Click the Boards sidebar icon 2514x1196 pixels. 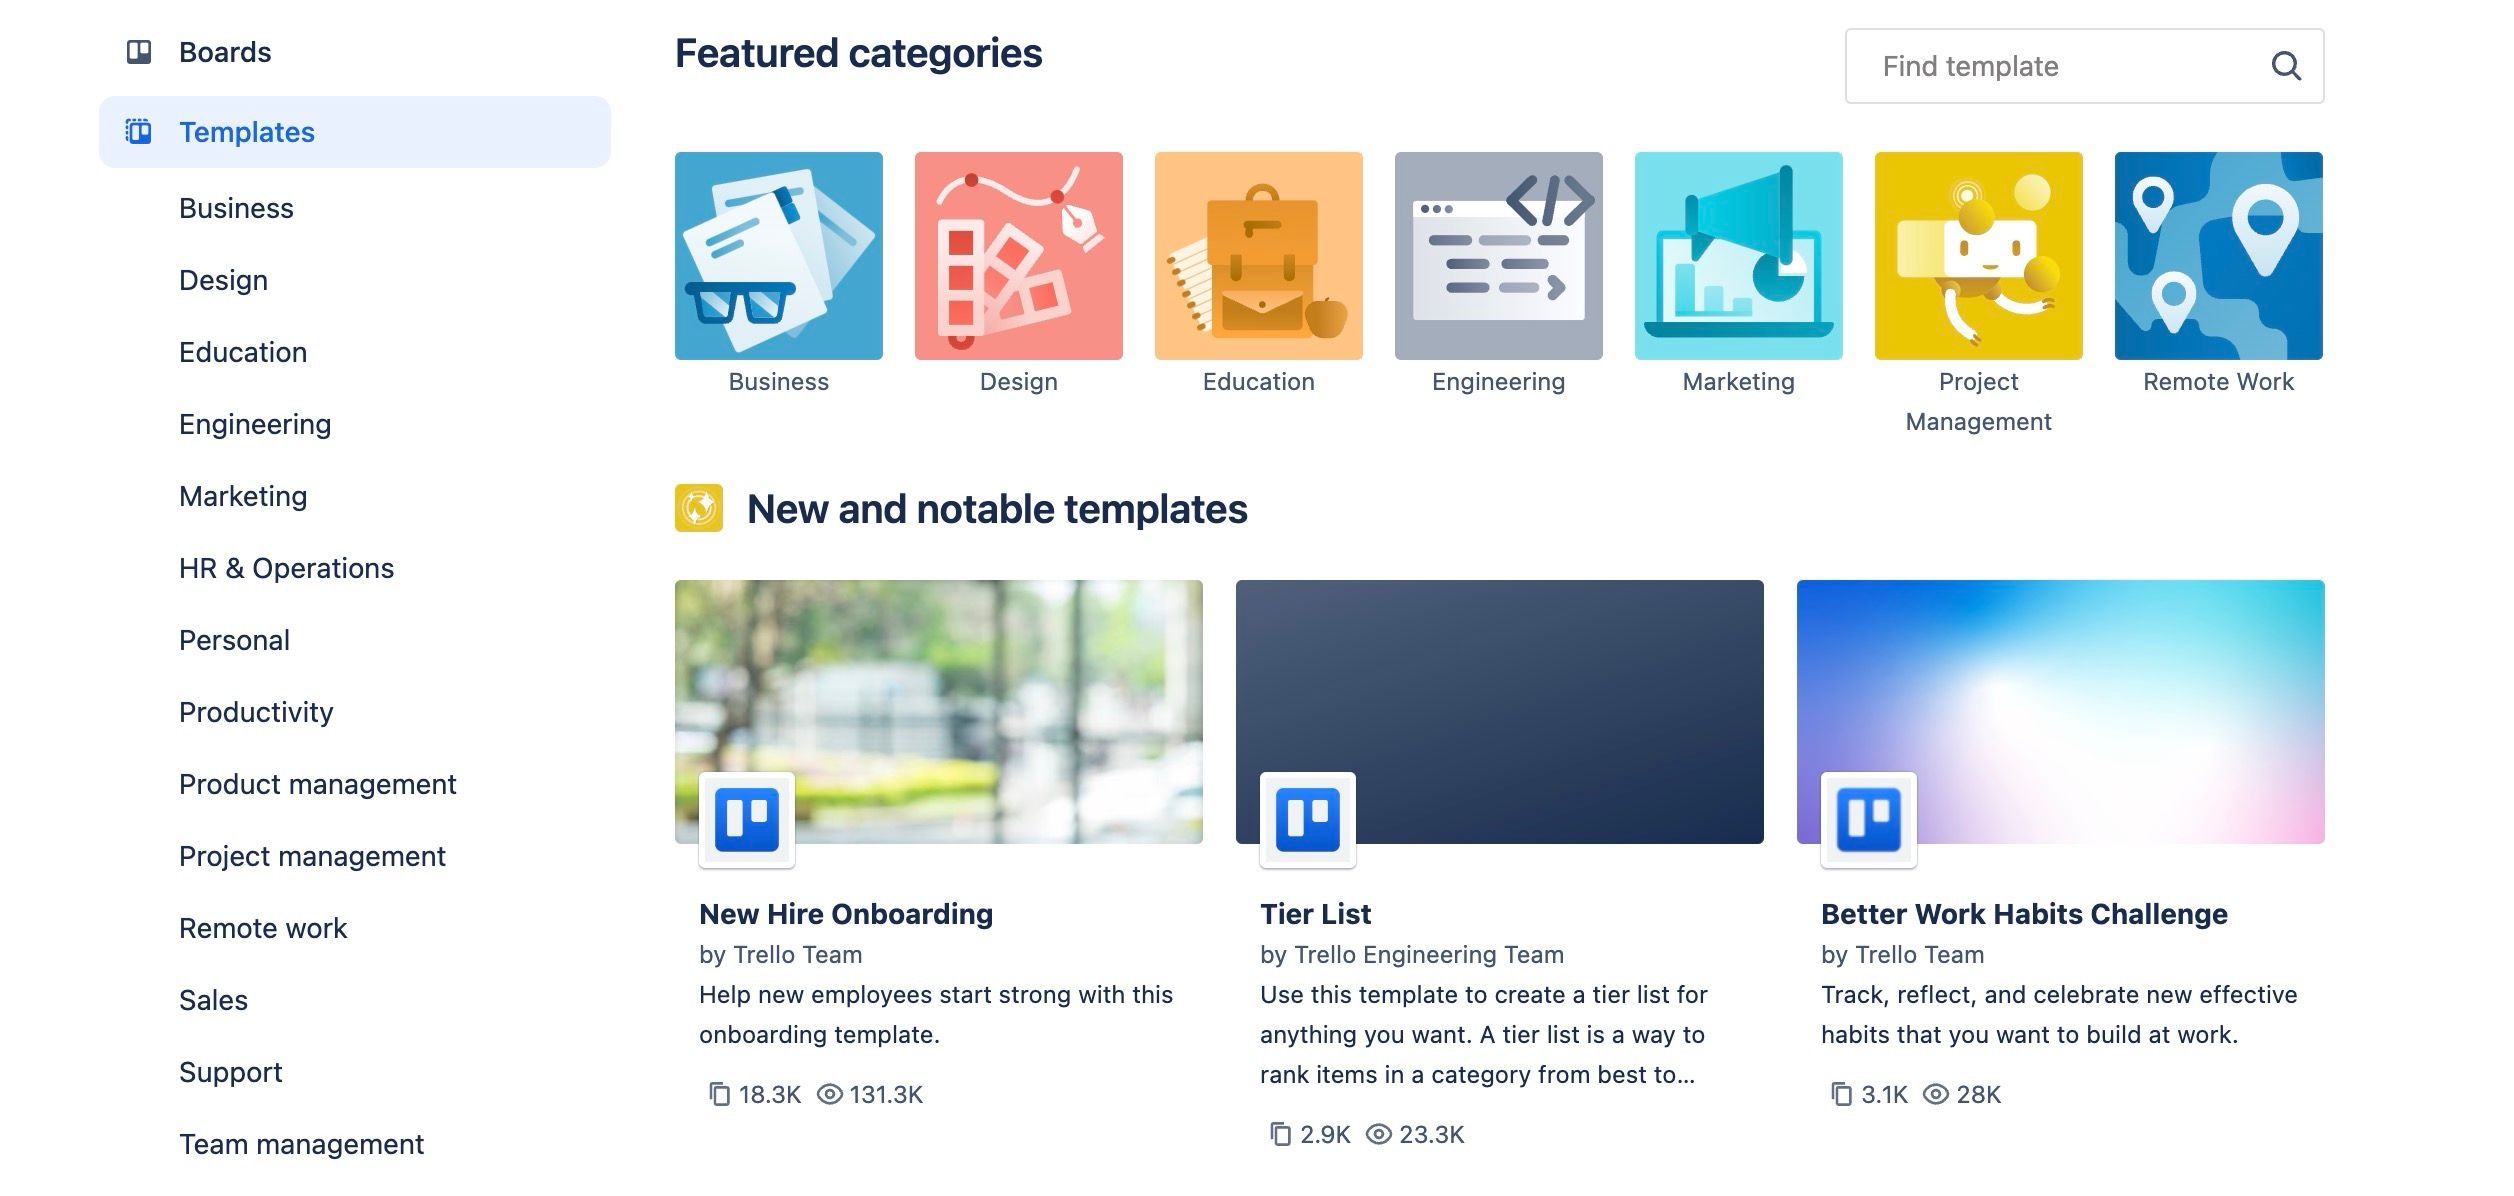pyautogui.click(x=138, y=51)
